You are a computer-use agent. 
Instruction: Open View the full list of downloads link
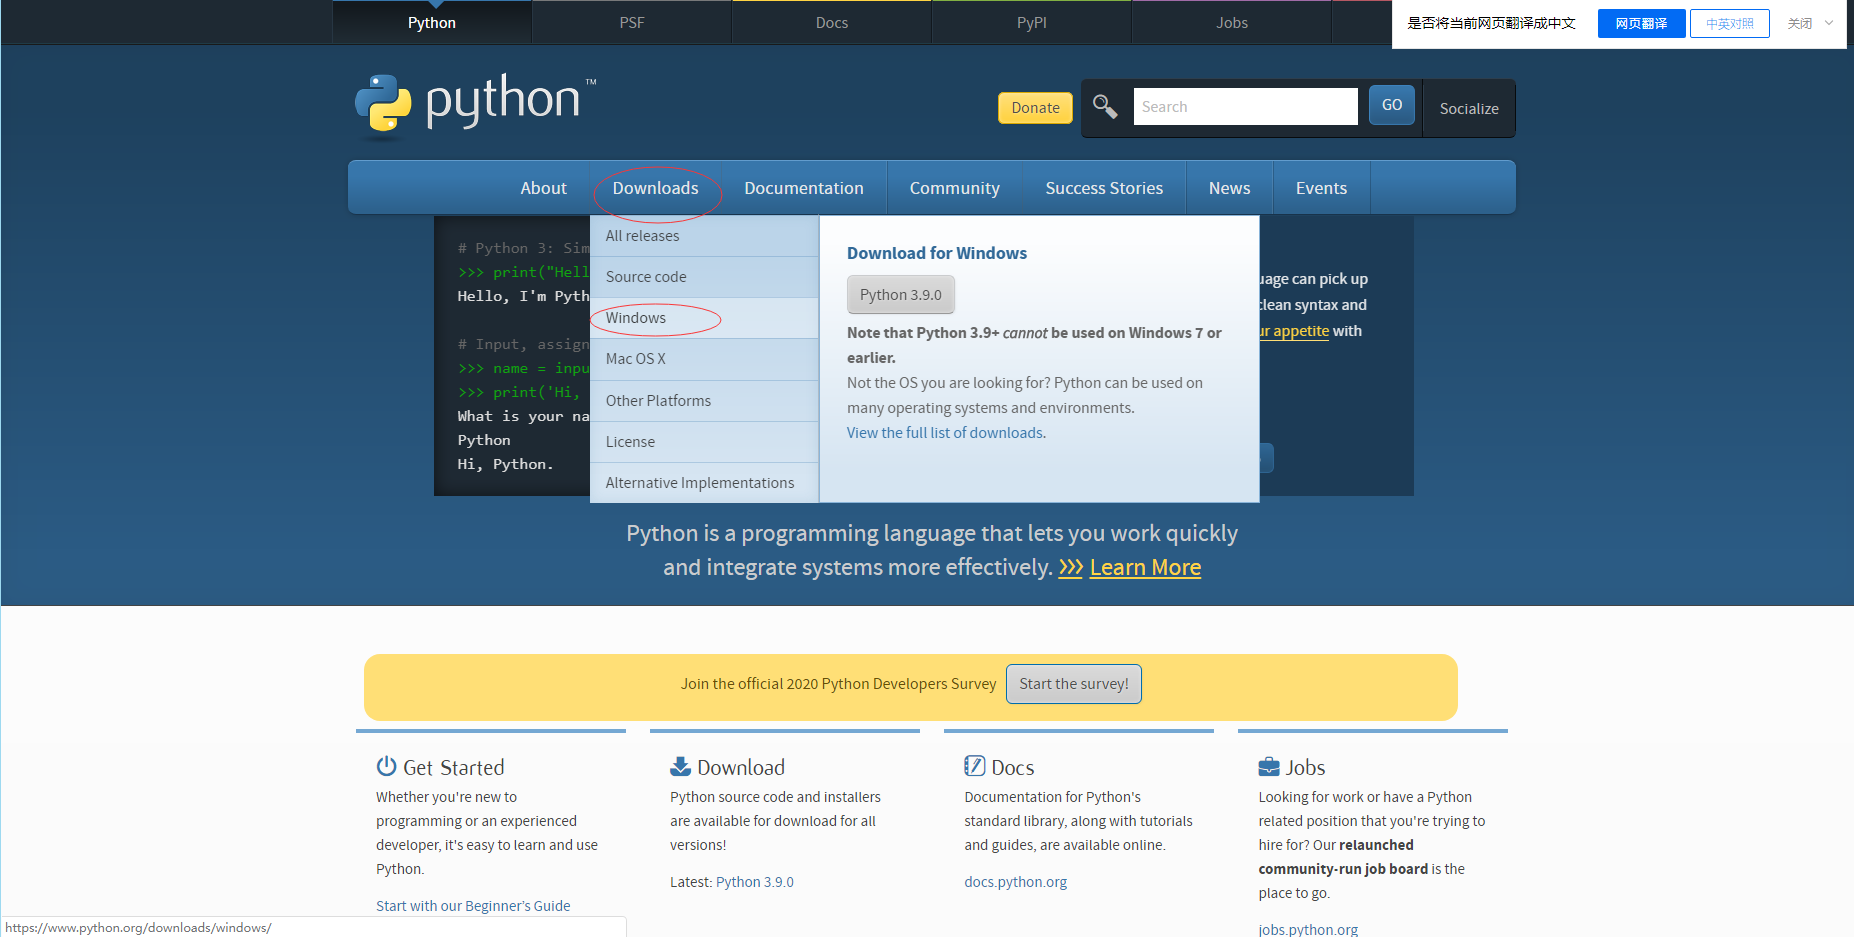(x=946, y=433)
